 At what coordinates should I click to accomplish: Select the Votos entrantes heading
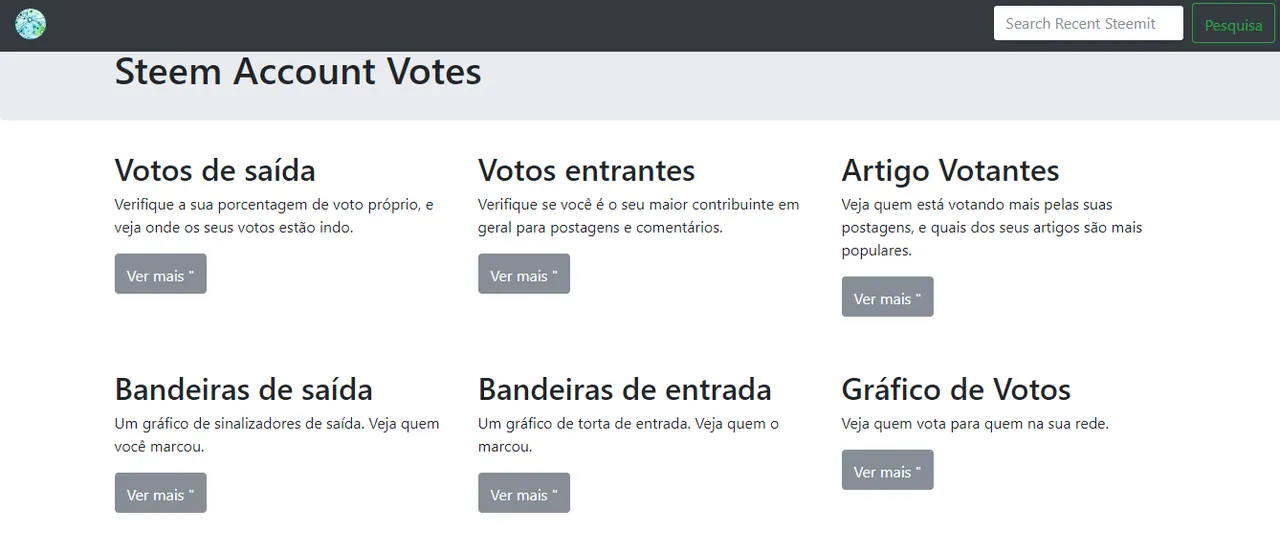(x=586, y=170)
